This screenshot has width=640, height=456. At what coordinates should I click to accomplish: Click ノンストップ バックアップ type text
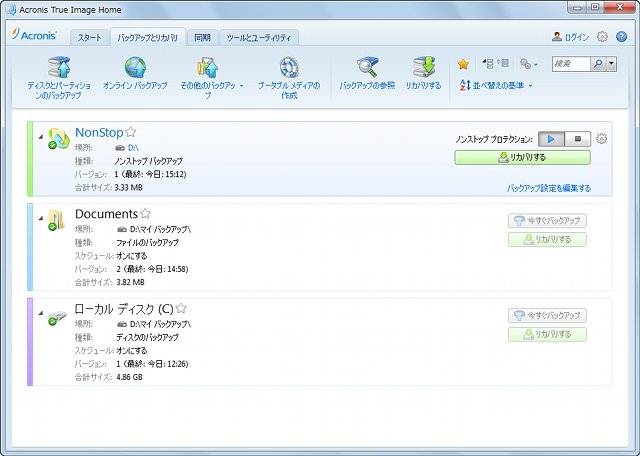click(149, 161)
